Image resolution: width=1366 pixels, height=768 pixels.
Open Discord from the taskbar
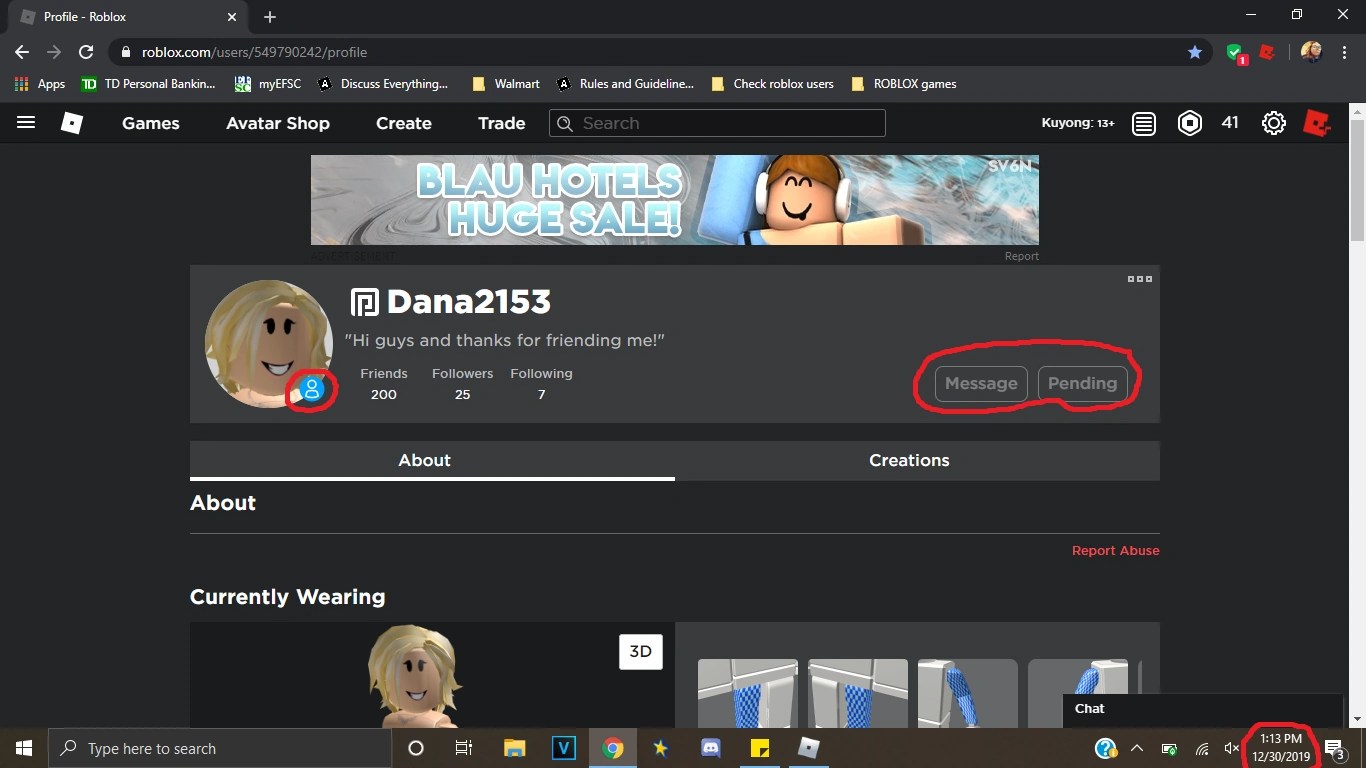[x=710, y=748]
